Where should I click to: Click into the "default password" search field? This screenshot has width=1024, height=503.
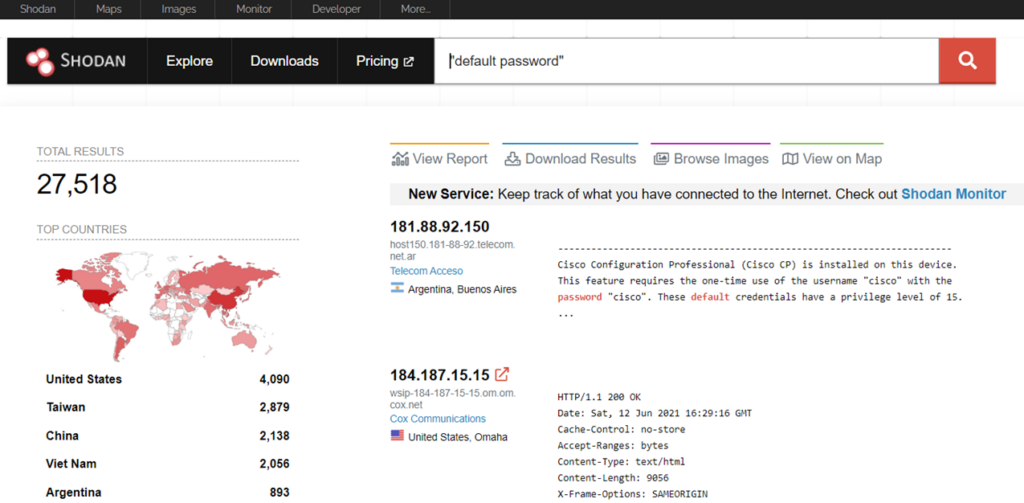tap(686, 61)
